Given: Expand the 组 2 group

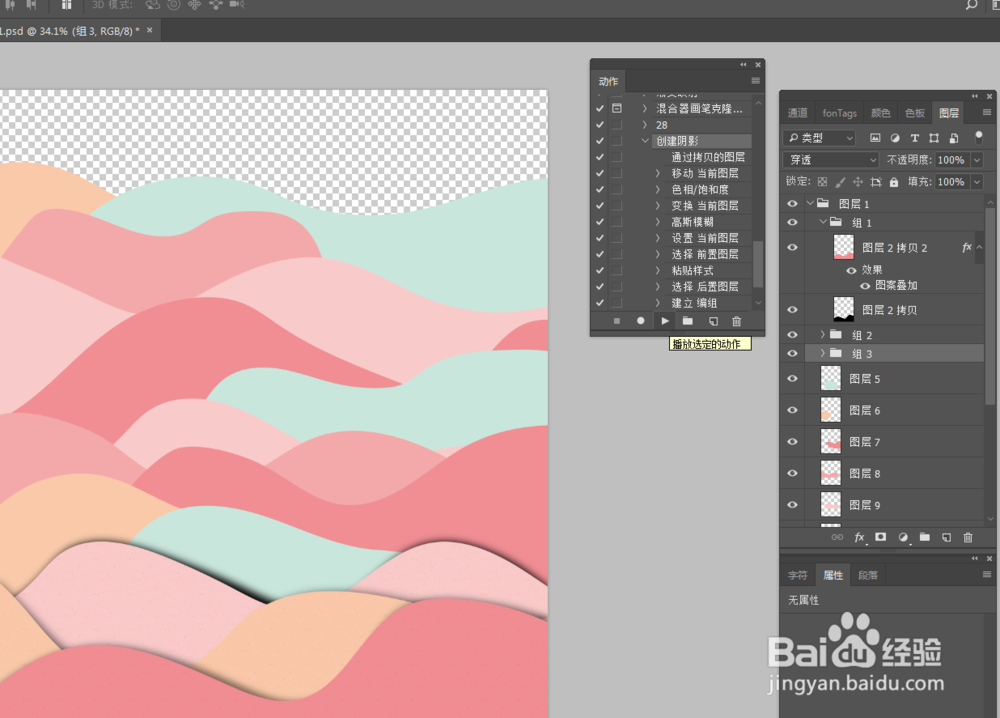Looking at the screenshot, I should (823, 334).
